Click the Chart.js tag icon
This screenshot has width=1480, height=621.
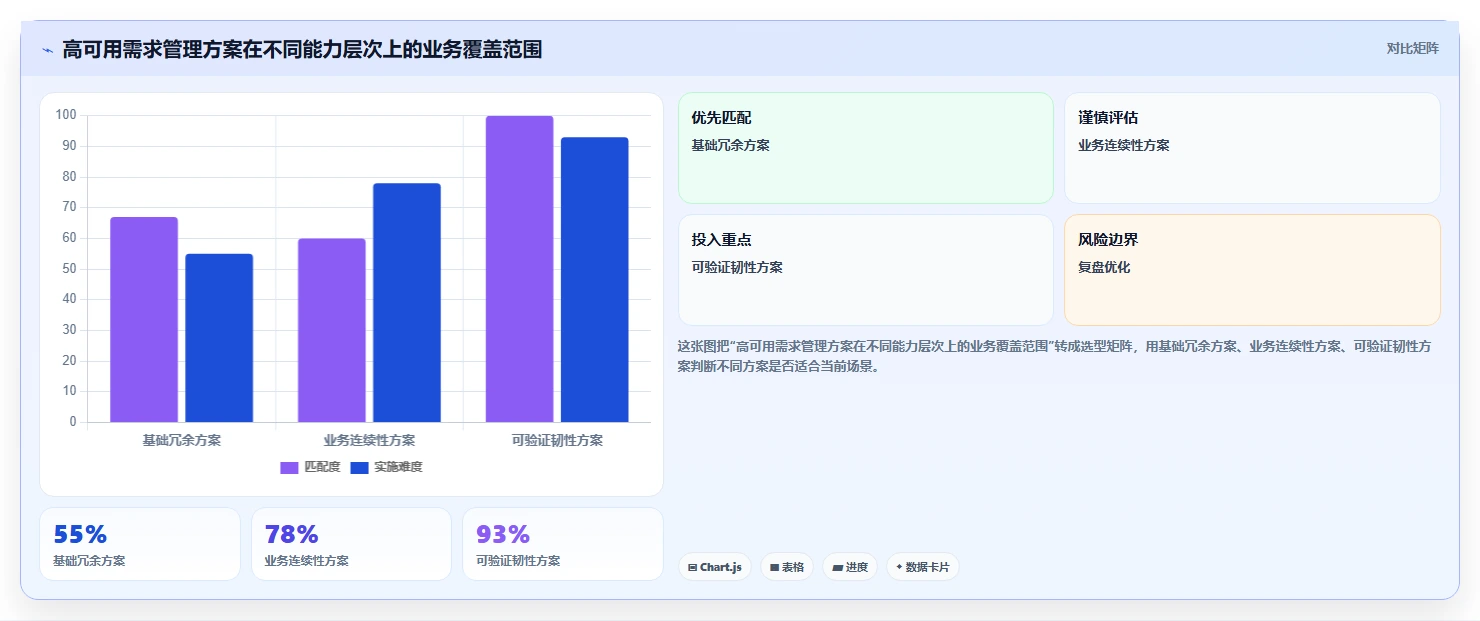click(x=692, y=568)
